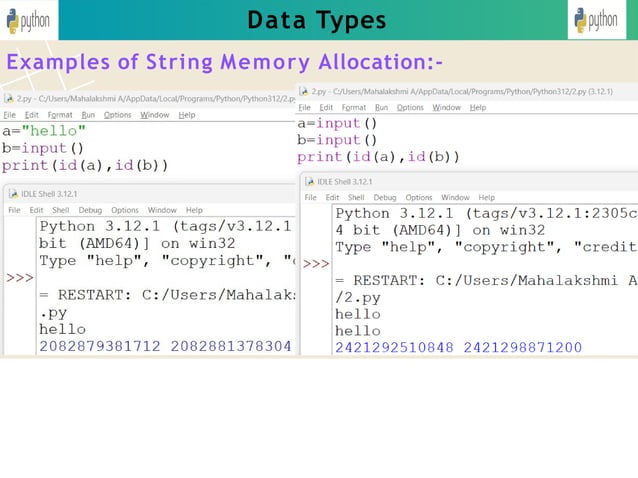Open Window menu in left IDLE Shell
Screen dimensions: 638x478
point(162,210)
